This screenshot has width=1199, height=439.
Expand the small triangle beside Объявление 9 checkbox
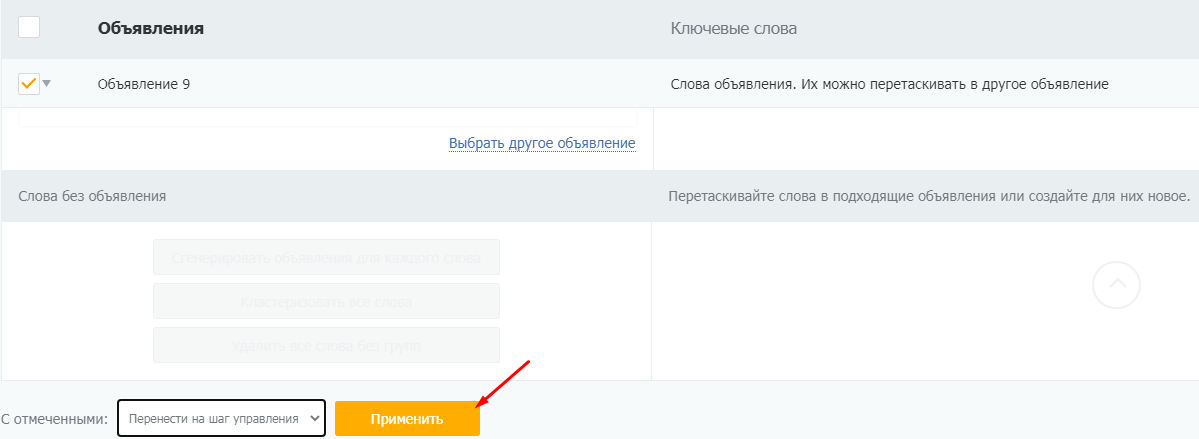pos(47,83)
